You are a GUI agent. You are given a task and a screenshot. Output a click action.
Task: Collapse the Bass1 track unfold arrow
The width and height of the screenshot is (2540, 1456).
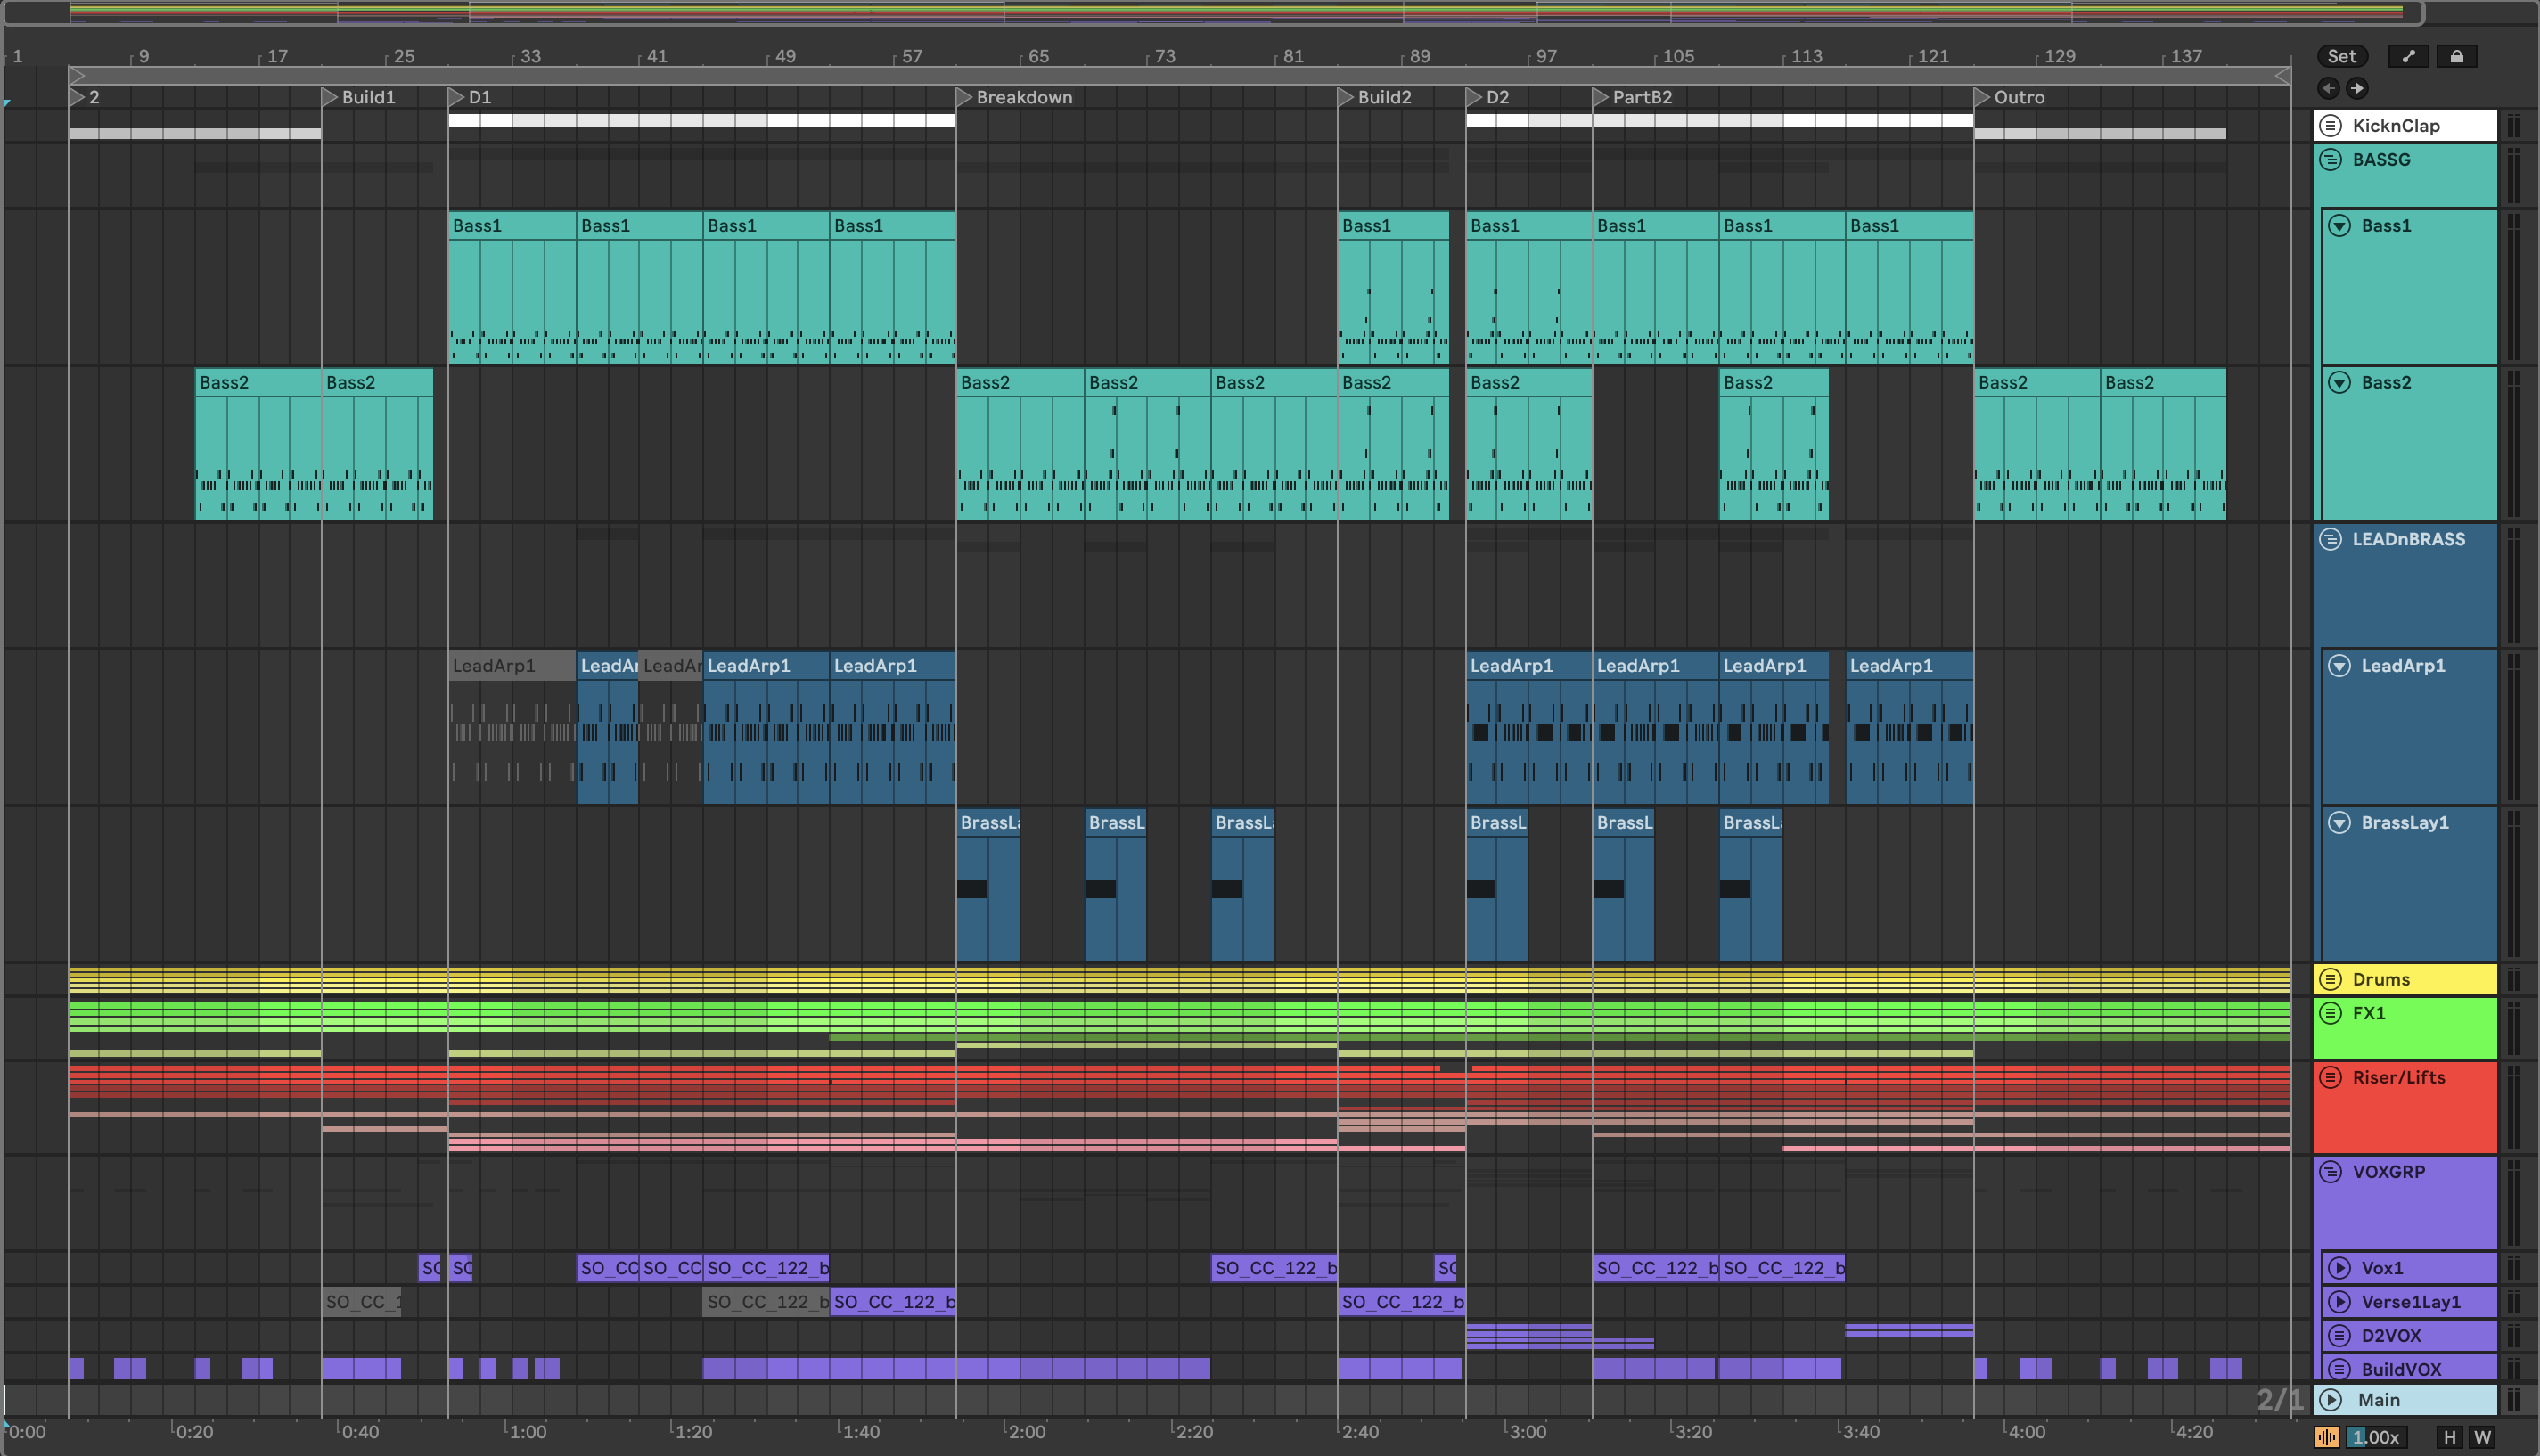(2340, 226)
